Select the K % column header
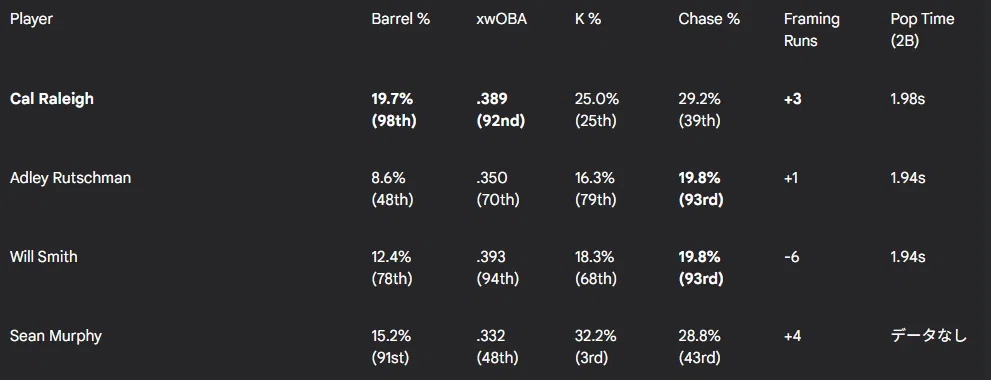 pyautogui.click(x=588, y=19)
